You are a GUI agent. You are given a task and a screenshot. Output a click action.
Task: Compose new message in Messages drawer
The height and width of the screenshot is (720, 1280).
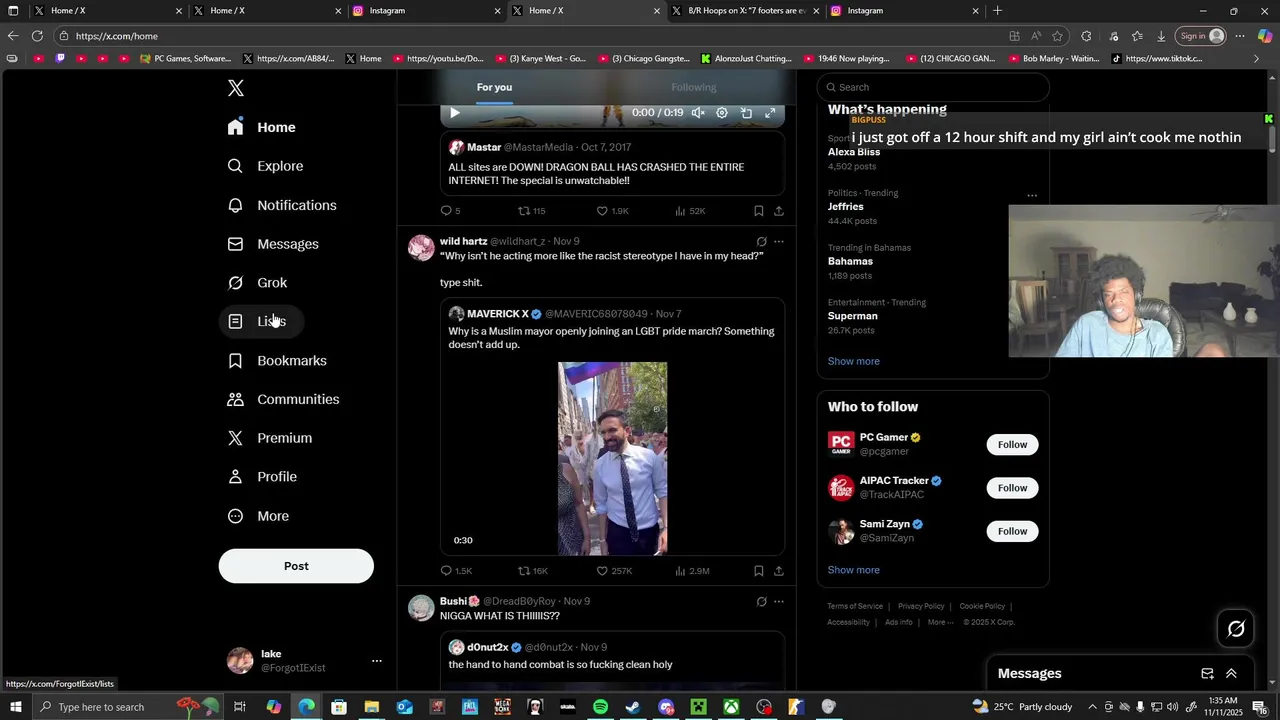1207,674
